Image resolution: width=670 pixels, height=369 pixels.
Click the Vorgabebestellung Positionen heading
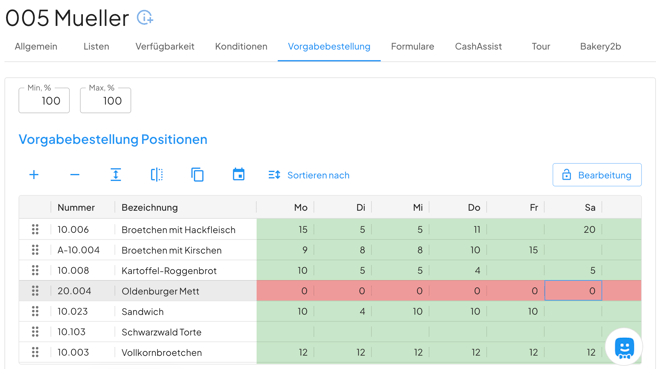(x=113, y=139)
